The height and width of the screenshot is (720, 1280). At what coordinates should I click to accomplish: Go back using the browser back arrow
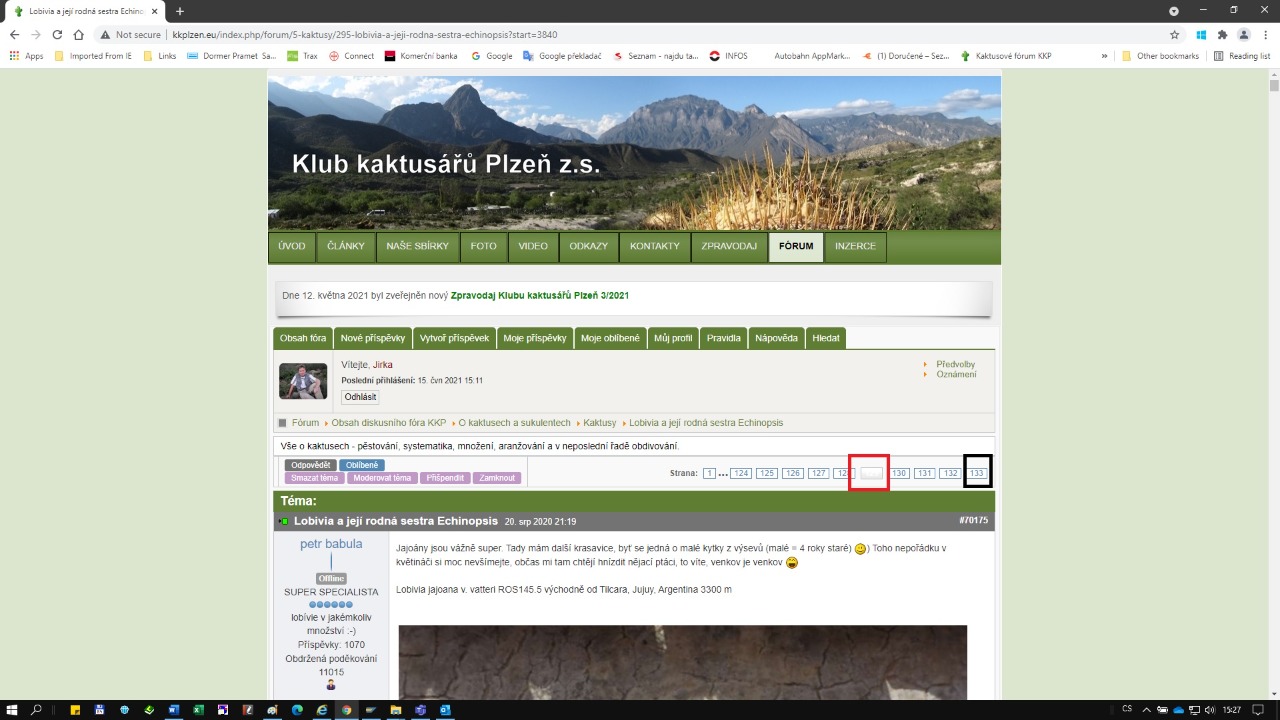pos(14,34)
